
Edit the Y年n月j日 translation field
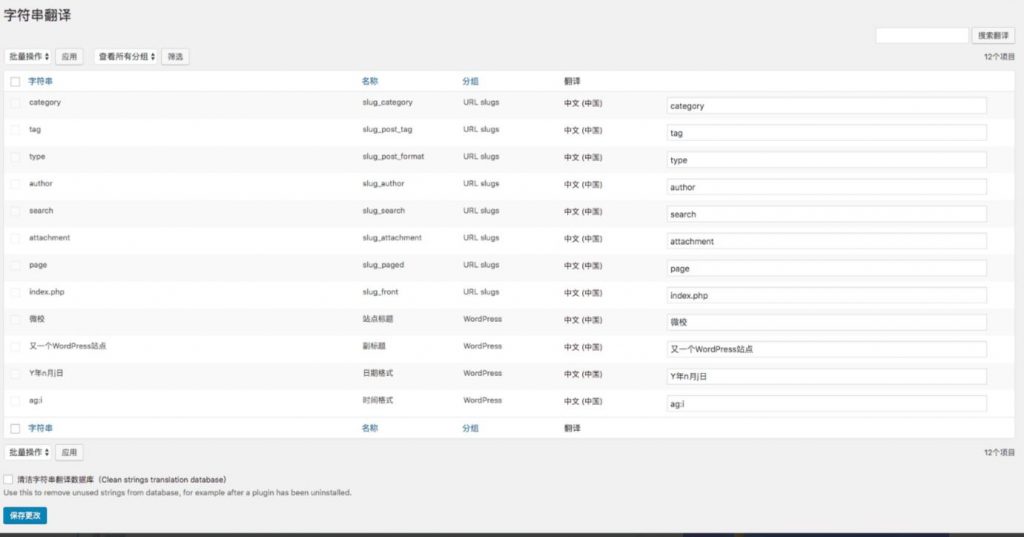(x=826, y=376)
